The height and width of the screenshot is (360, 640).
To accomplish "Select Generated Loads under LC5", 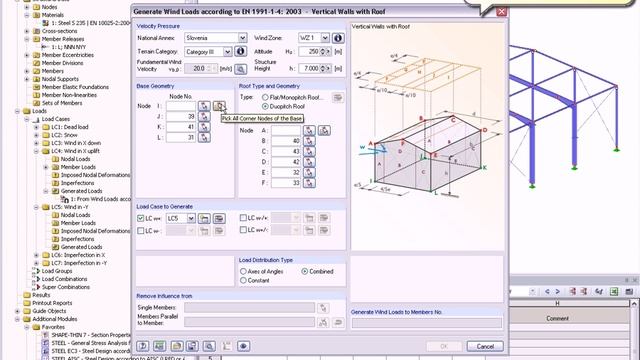I will pyautogui.click(x=81, y=247).
